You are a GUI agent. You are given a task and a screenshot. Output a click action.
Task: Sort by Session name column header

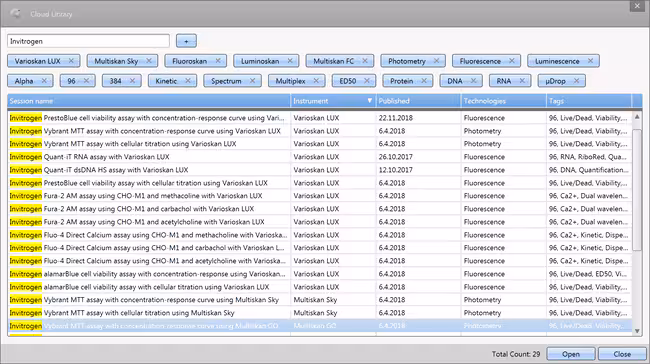(x=149, y=101)
